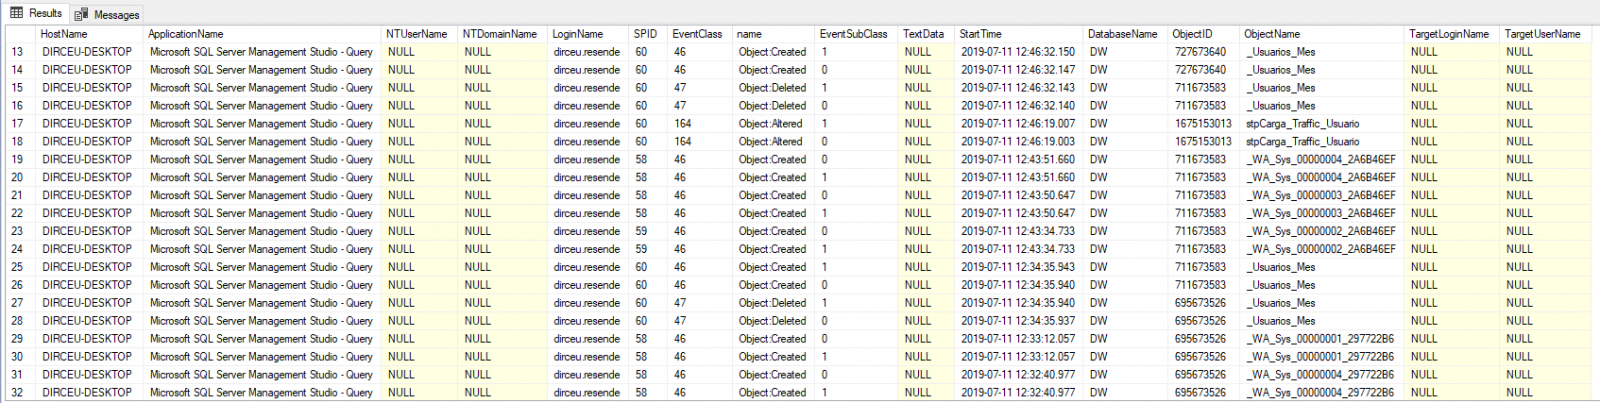1600x403 pixels.
Task: Open the Messages tab
Action: tap(107, 14)
